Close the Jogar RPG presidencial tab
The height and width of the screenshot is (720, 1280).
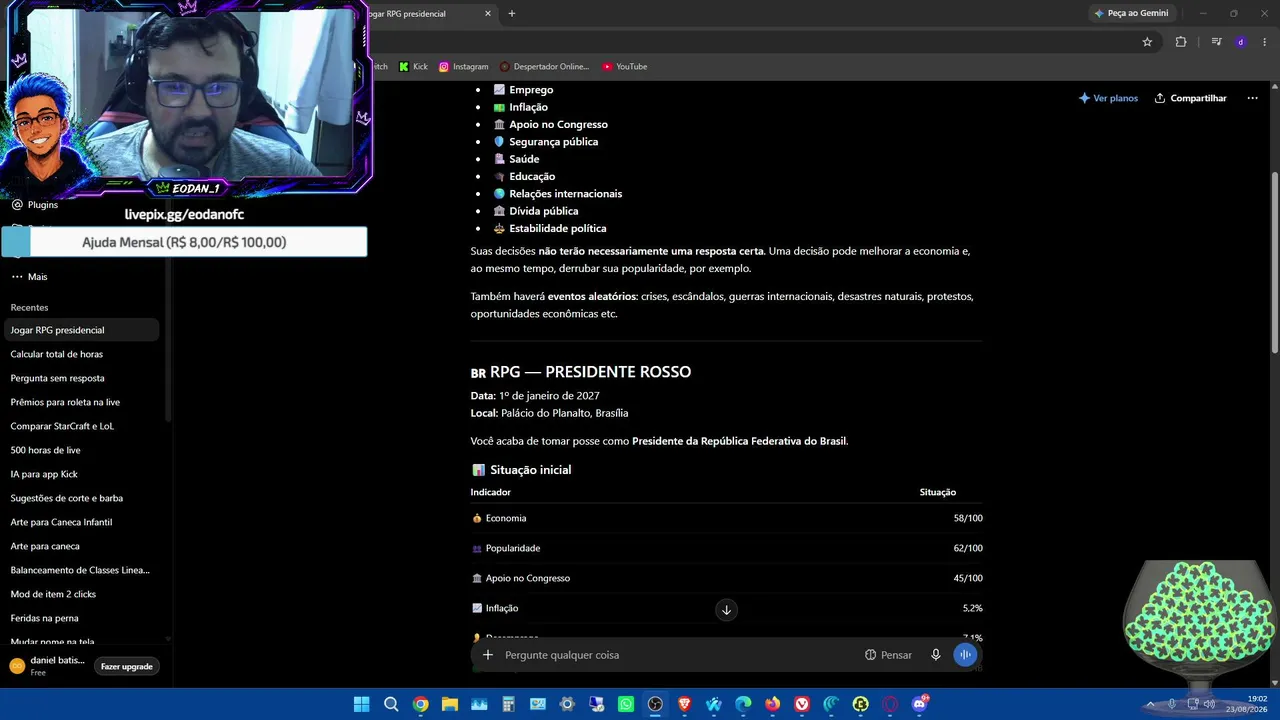(488, 13)
